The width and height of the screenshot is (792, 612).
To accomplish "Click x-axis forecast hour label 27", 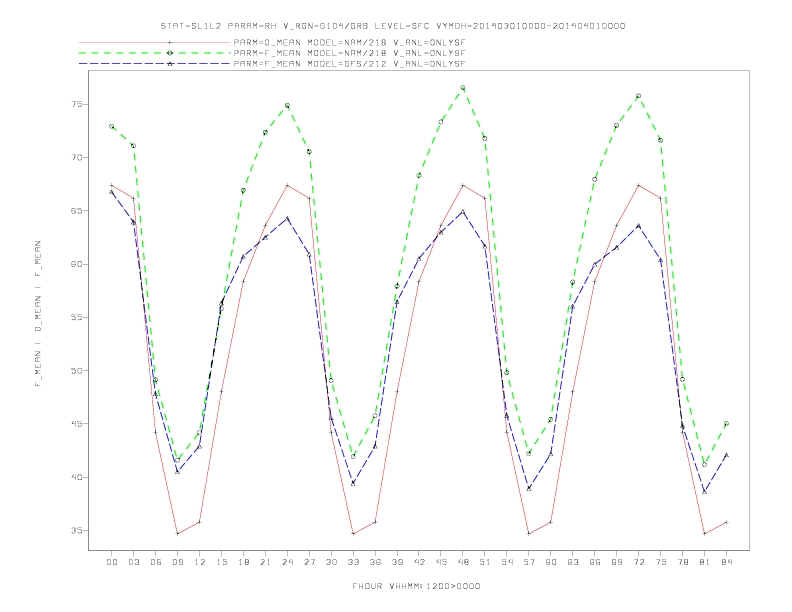I will (309, 562).
